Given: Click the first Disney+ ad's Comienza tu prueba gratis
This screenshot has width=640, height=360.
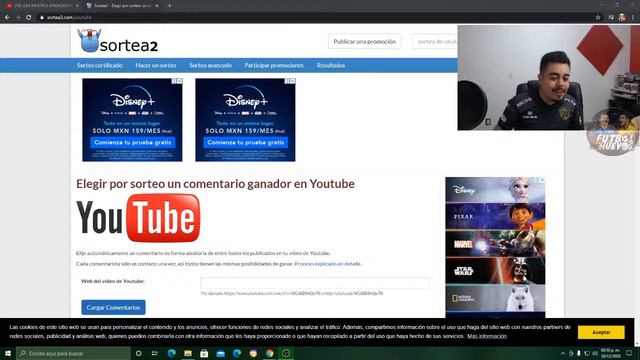Looking at the screenshot, I should pos(133,142).
